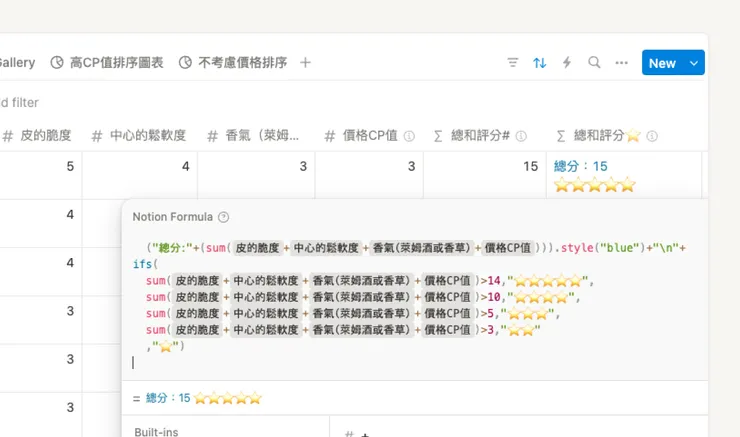Switch to 不考慮價格排序 view tab

point(233,62)
